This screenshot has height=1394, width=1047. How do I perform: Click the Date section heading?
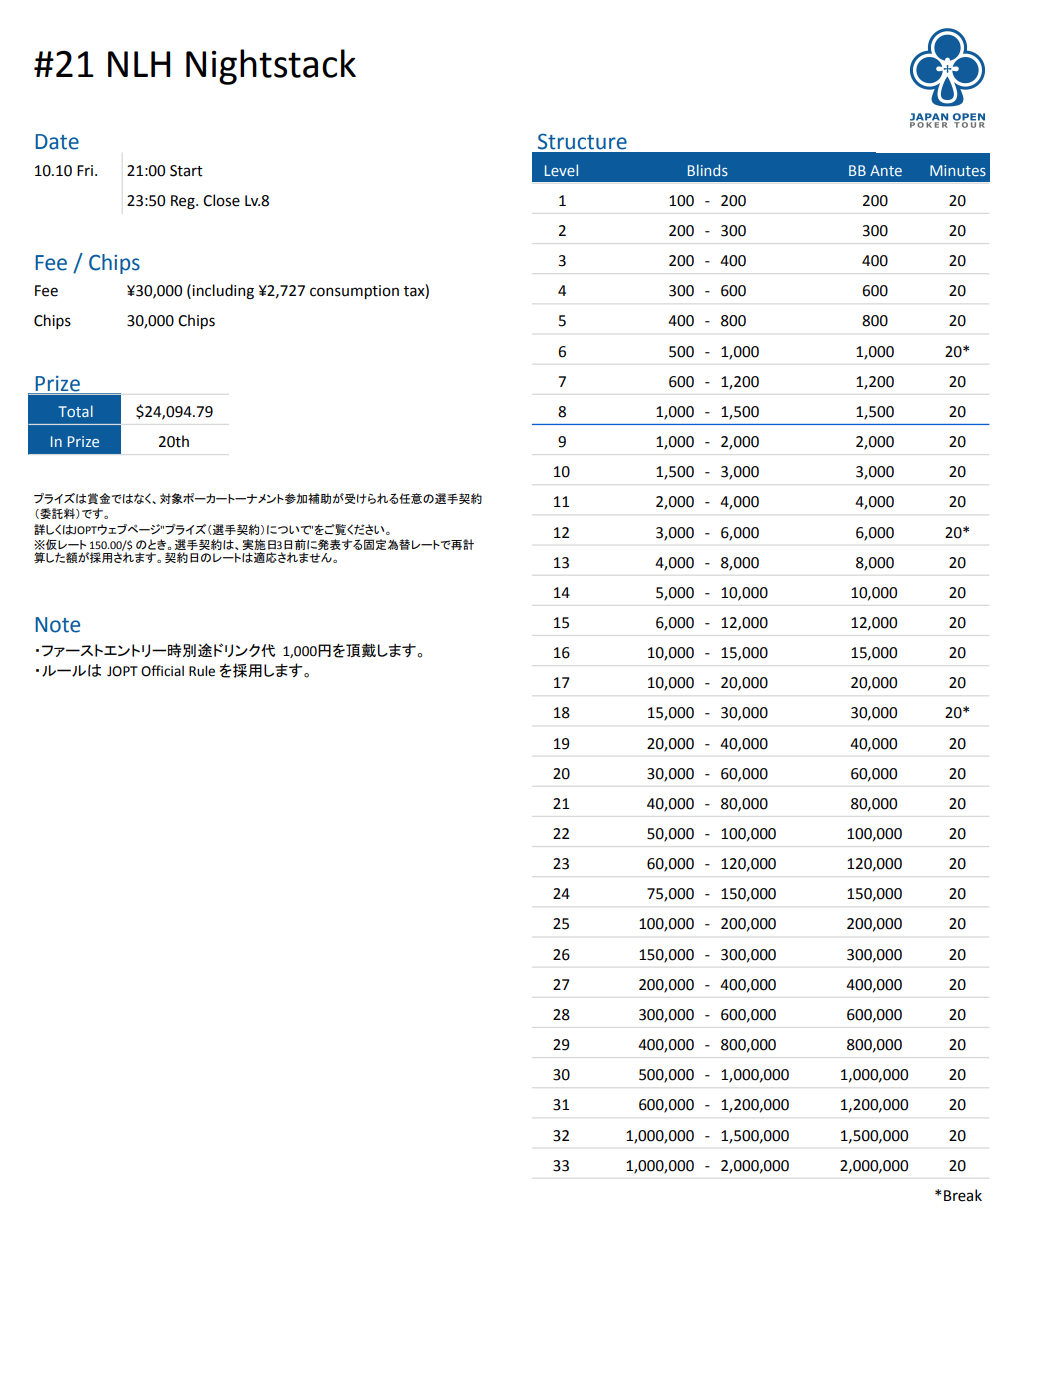click(x=56, y=142)
